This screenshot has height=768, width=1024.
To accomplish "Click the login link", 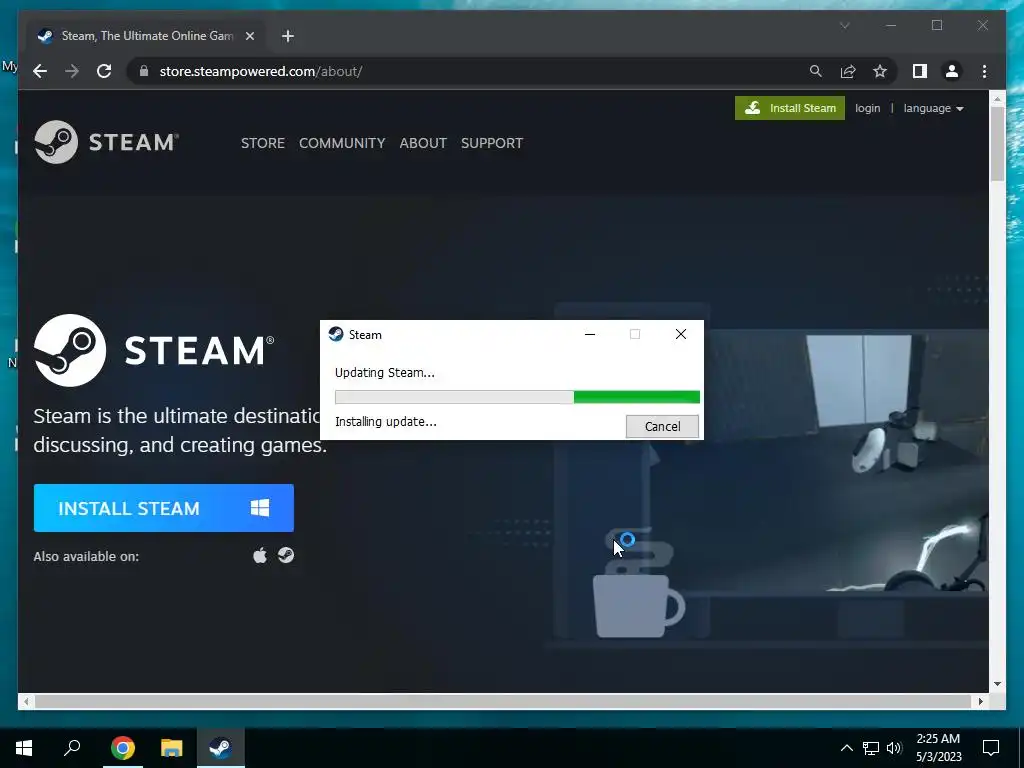I will coord(867,108).
